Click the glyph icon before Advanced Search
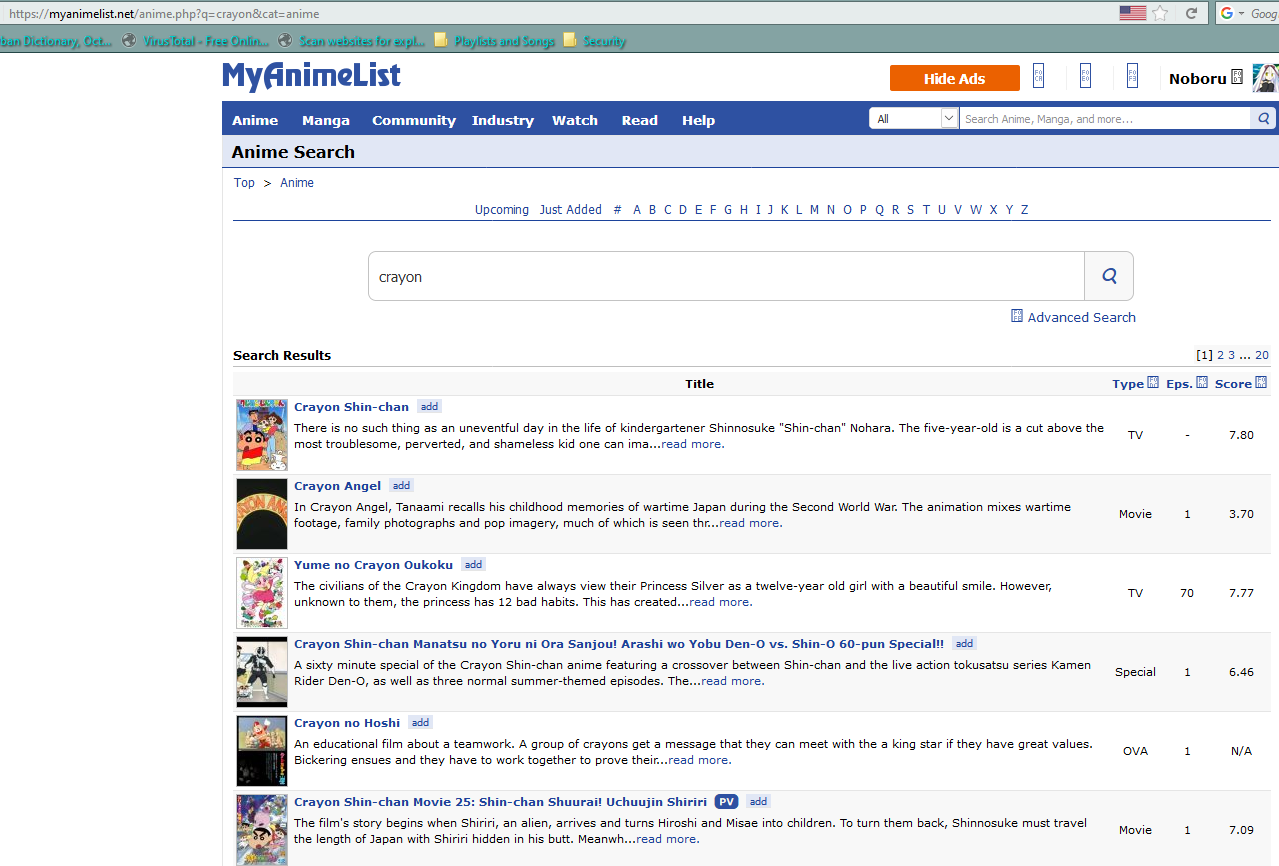Viewport: 1279px width, 866px height. tap(1017, 316)
